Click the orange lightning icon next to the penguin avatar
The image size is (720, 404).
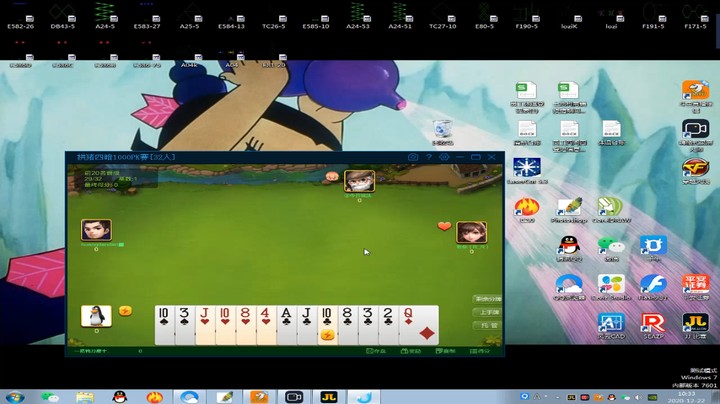tap(125, 311)
